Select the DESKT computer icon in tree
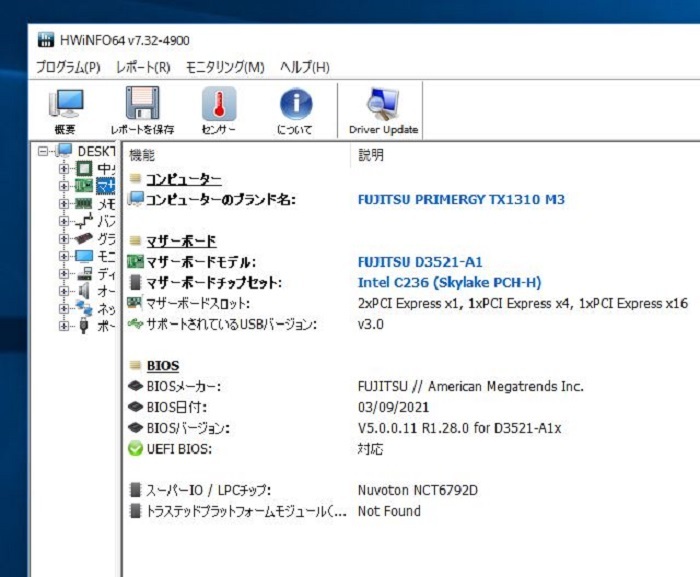Image resolution: width=700 pixels, height=577 pixels. (x=64, y=151)
